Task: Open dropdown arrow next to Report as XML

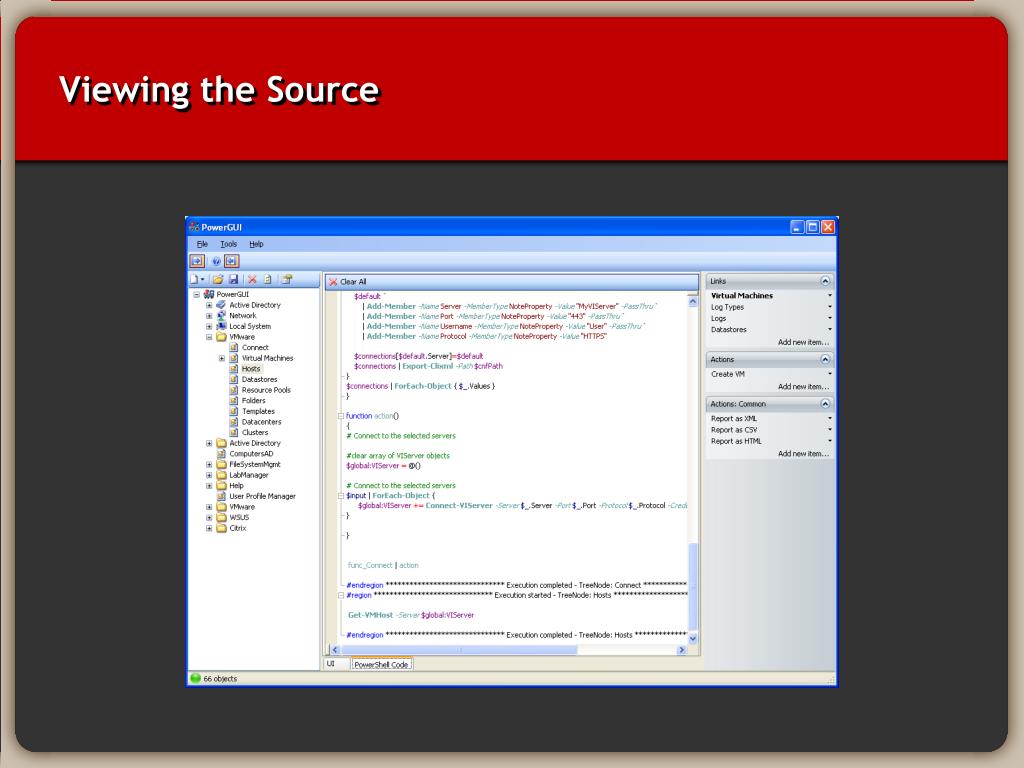Action: pyautogui.click(x=830, y=419)
